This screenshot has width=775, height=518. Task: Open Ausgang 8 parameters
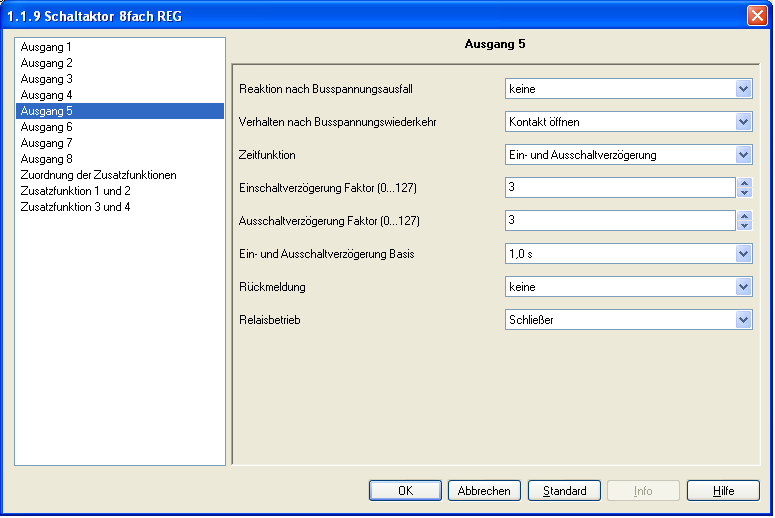point(46,159)
